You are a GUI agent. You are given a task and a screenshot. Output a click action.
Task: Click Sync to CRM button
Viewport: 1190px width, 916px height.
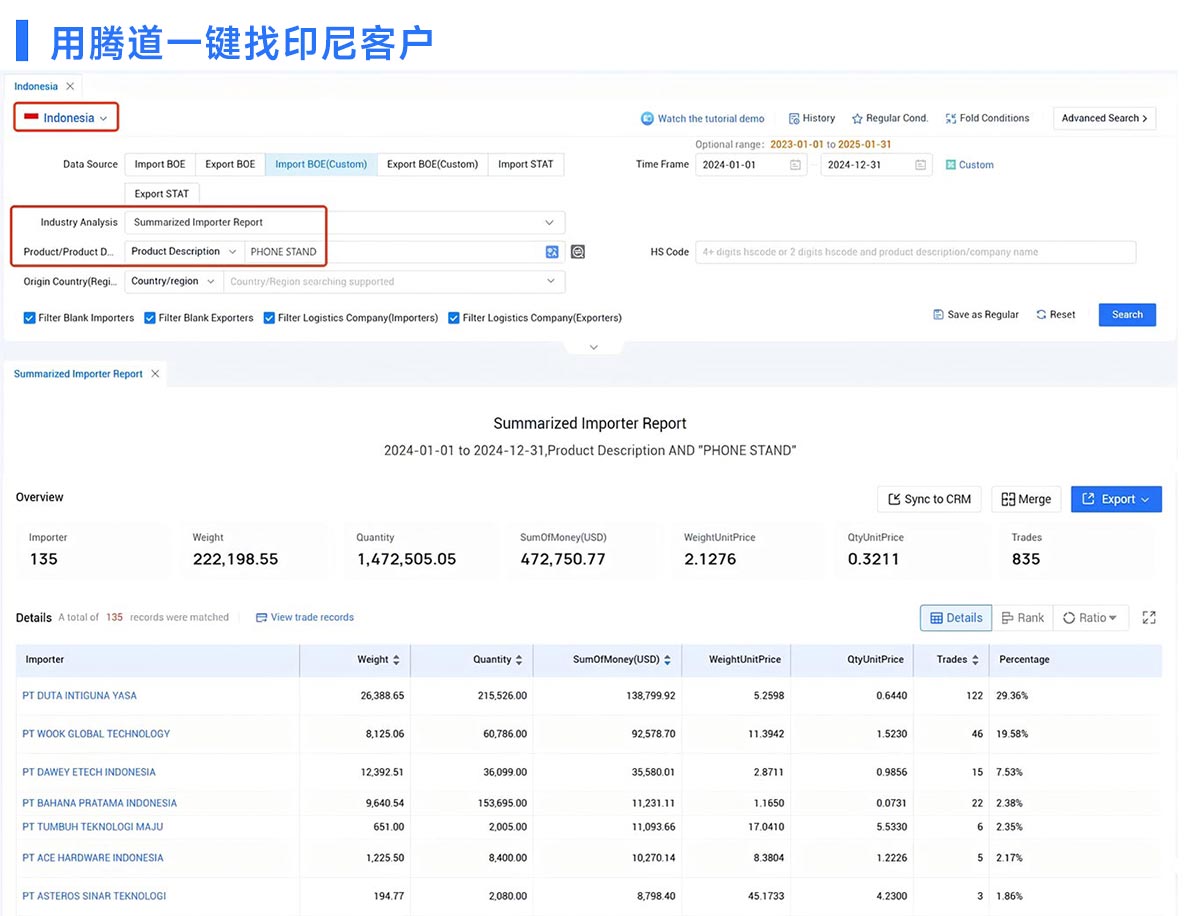[929, 499]
